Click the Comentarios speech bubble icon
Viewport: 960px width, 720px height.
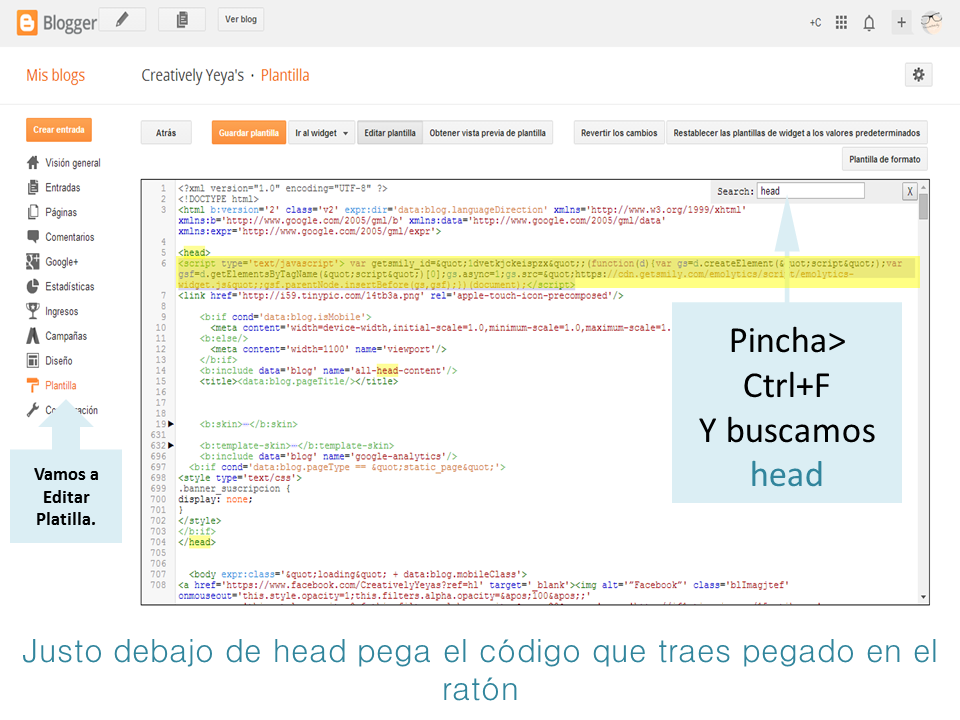tap(32, 236)
